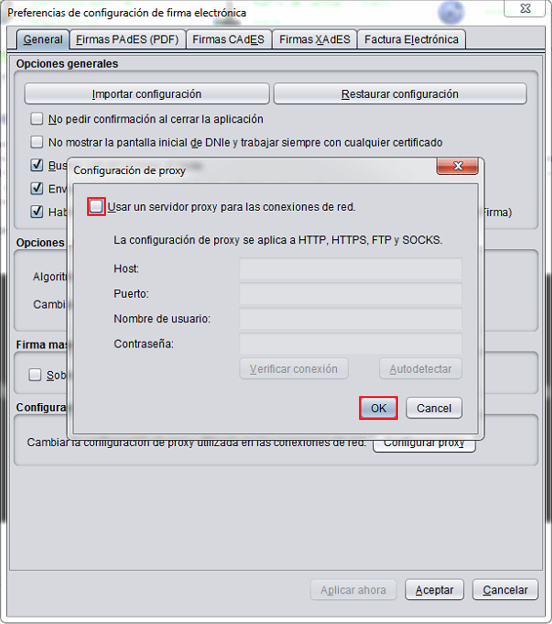Viewport: 552px width, 624px height.
Task: Open the Firmas PAdES (PDF) tab
Action: point(127,39)
